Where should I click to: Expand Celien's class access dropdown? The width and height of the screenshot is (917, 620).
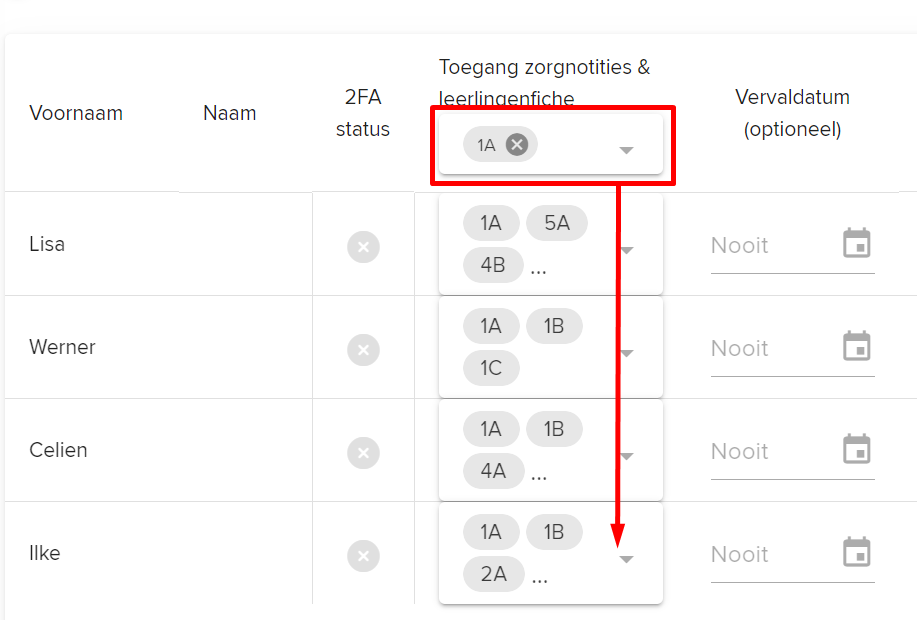pos(628,456)
